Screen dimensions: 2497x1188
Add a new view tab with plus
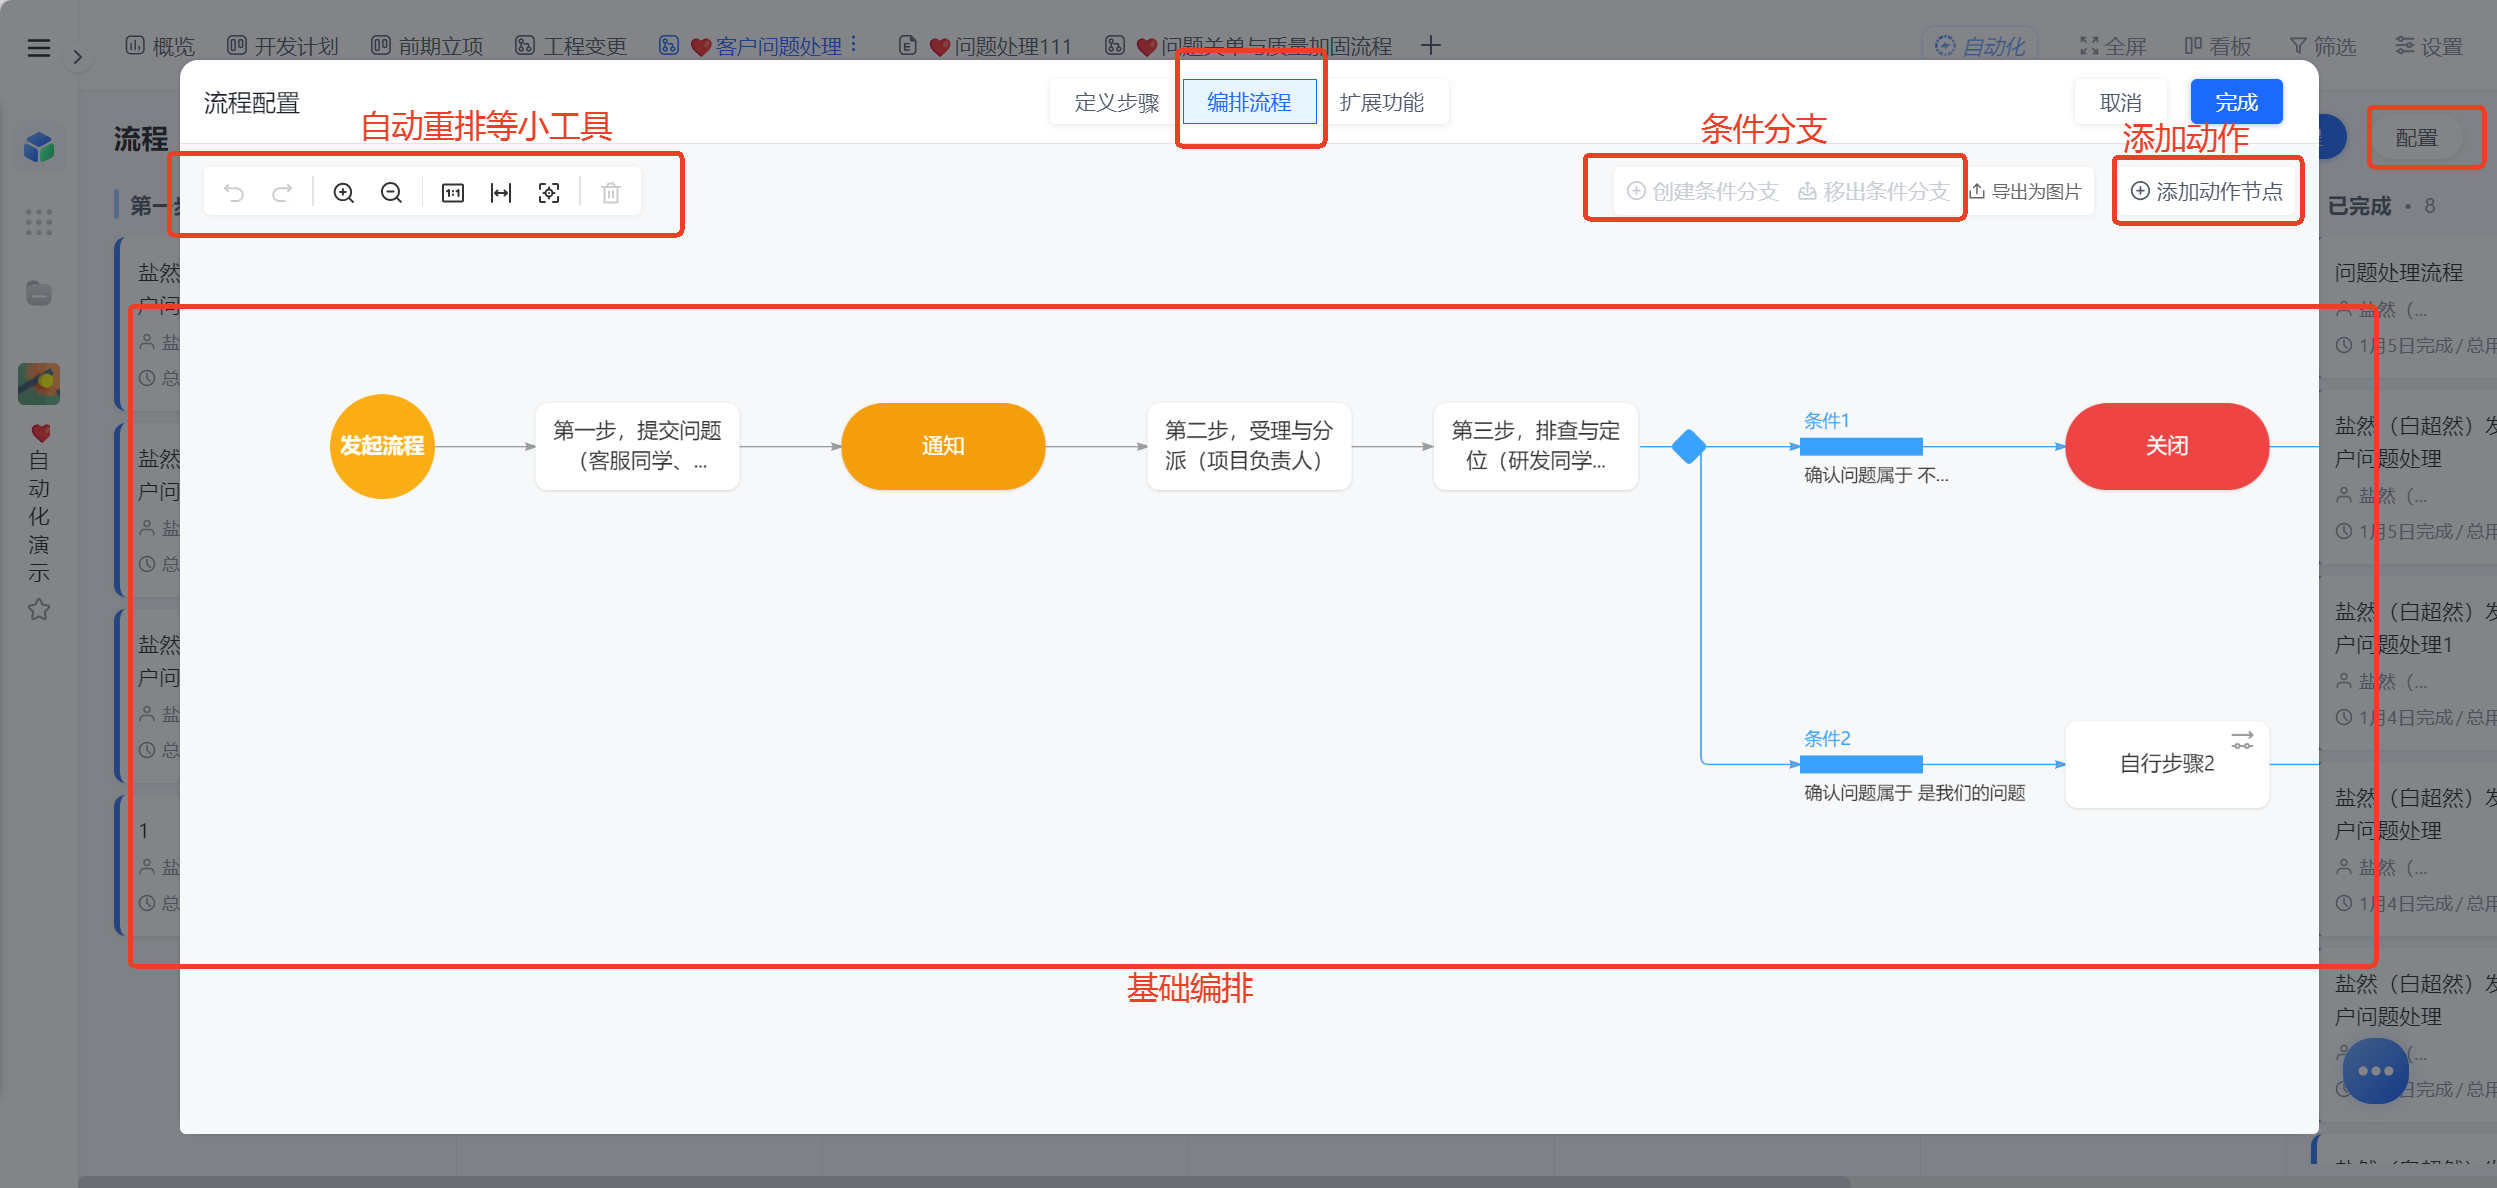coord(1431,46)
